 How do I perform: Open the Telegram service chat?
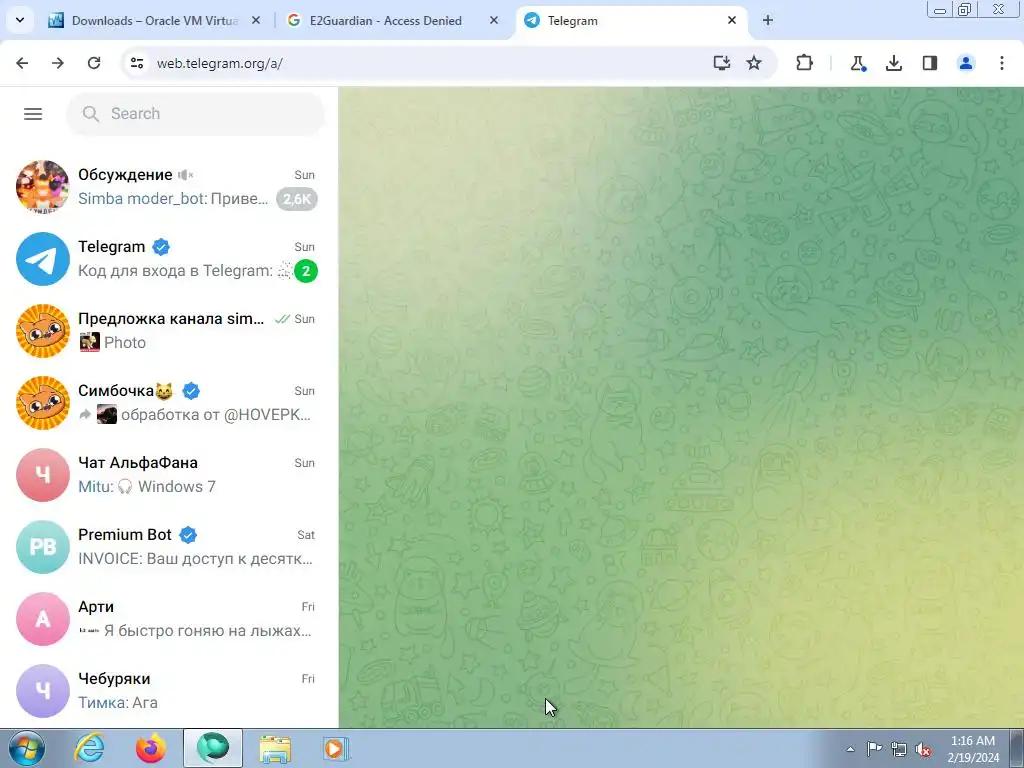pyautogui.click(x=168, y=259)
